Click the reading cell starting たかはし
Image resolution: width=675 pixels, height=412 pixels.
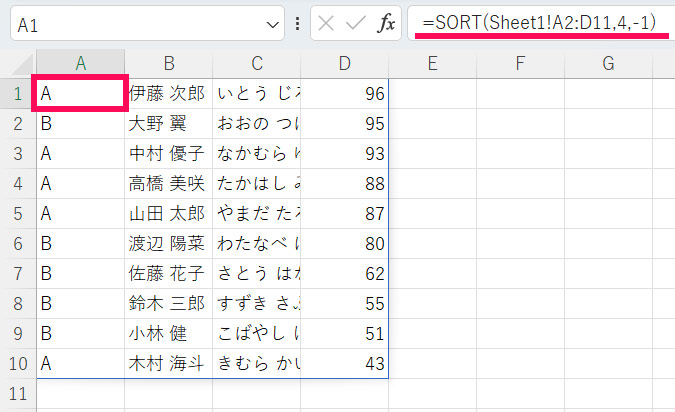[x=257, y=184]
